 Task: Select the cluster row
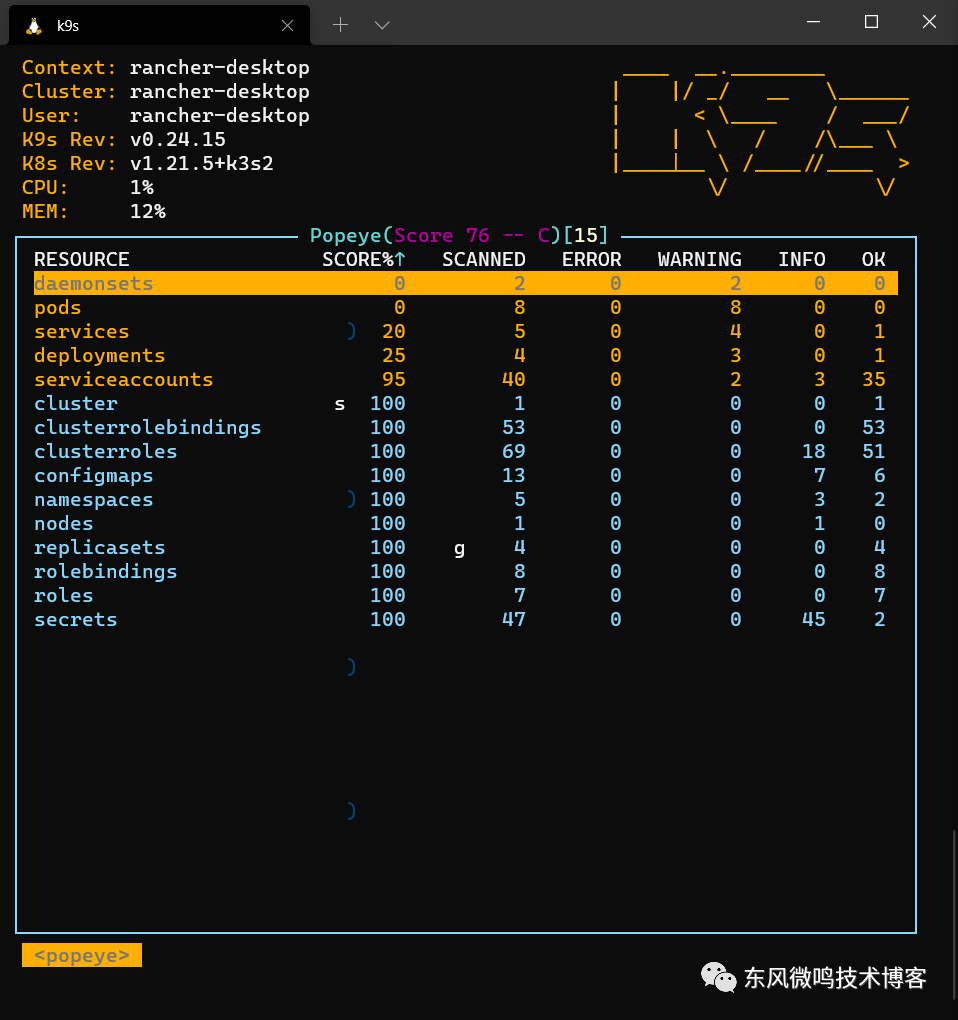466,404
